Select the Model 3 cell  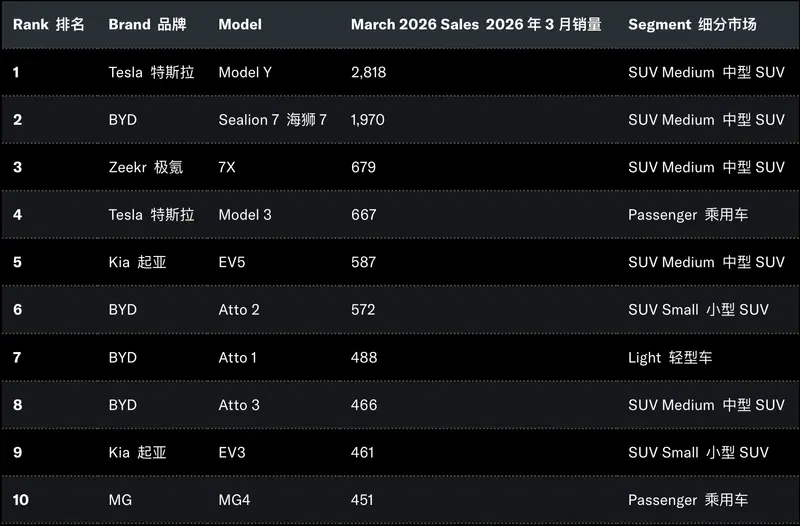245,215
